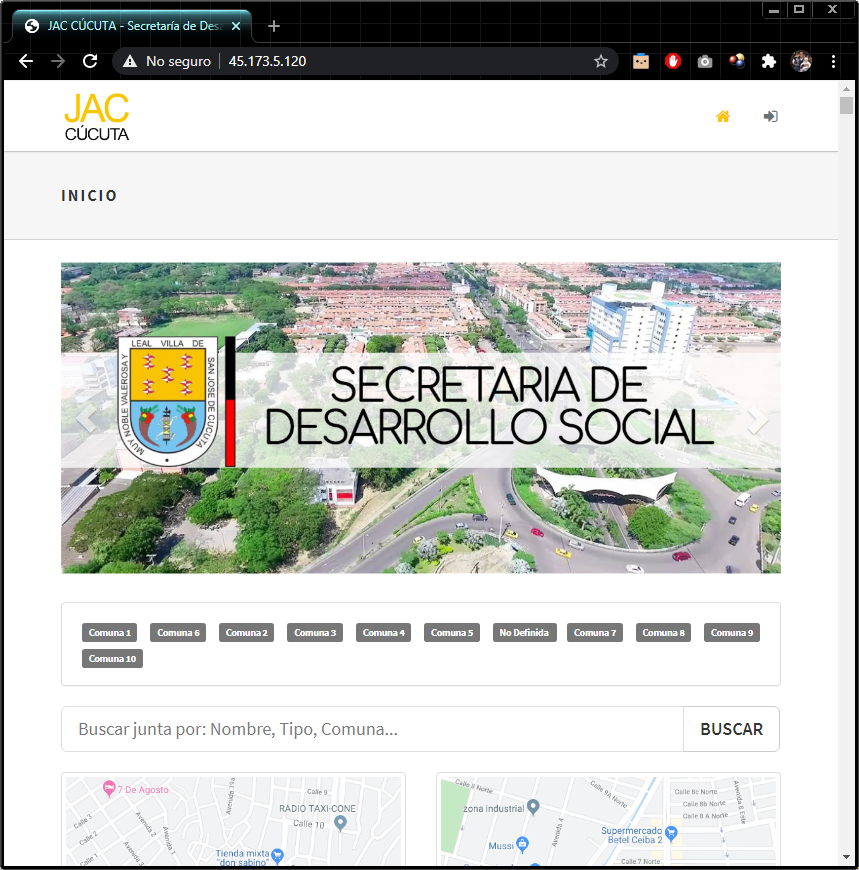Open a new browser tab
859x870 pixels.
coord(274,26)
